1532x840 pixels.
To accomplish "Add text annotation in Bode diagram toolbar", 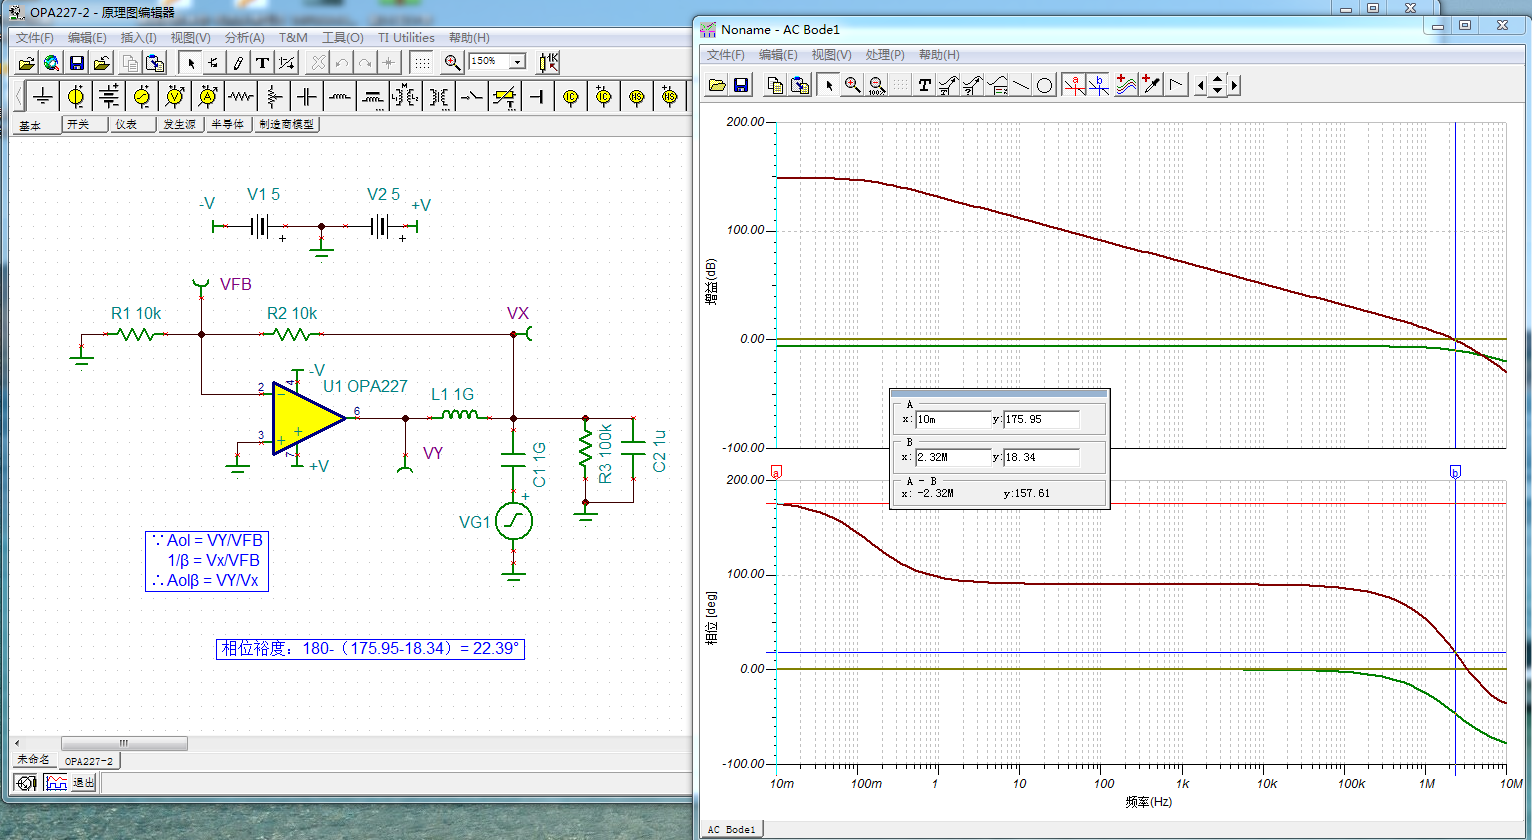I will tap(924, 85).
